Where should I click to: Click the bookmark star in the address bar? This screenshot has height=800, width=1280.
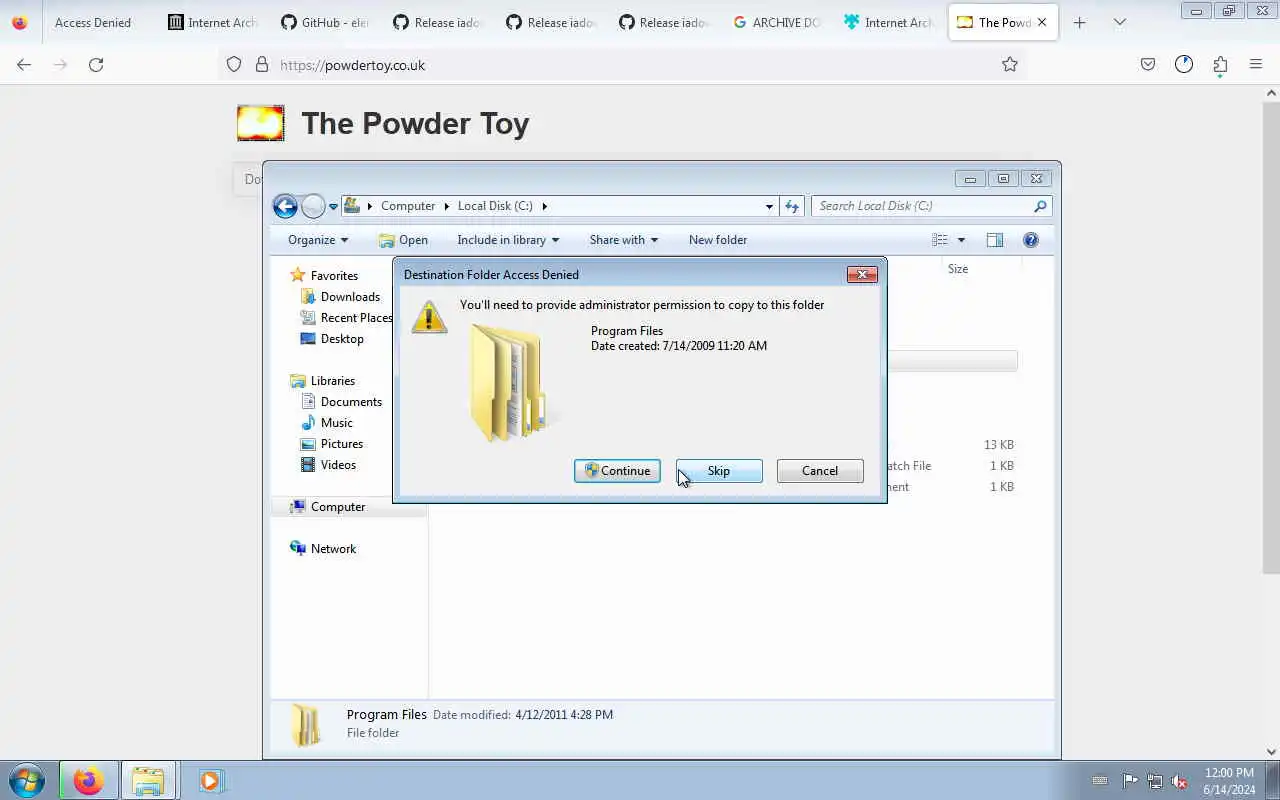click(x=1010, y=64)
